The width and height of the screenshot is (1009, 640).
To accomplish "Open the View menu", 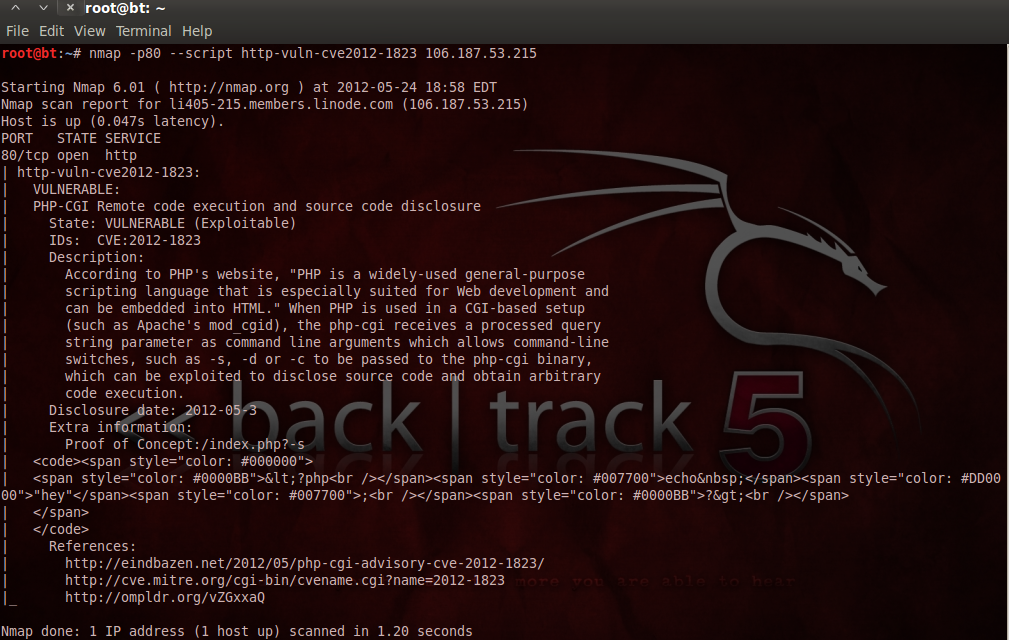I will pyautogui.click(x=89, y=31).
